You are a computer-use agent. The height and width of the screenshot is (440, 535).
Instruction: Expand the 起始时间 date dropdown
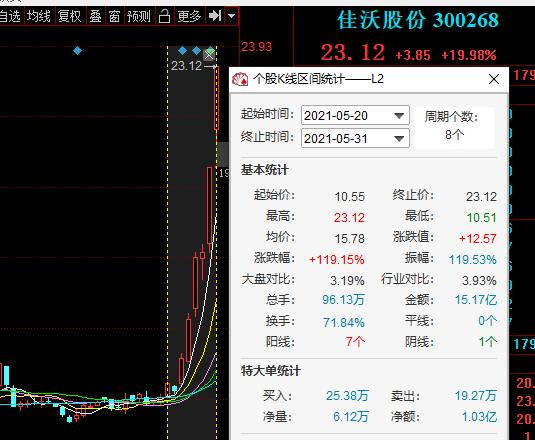coord(399,116)
